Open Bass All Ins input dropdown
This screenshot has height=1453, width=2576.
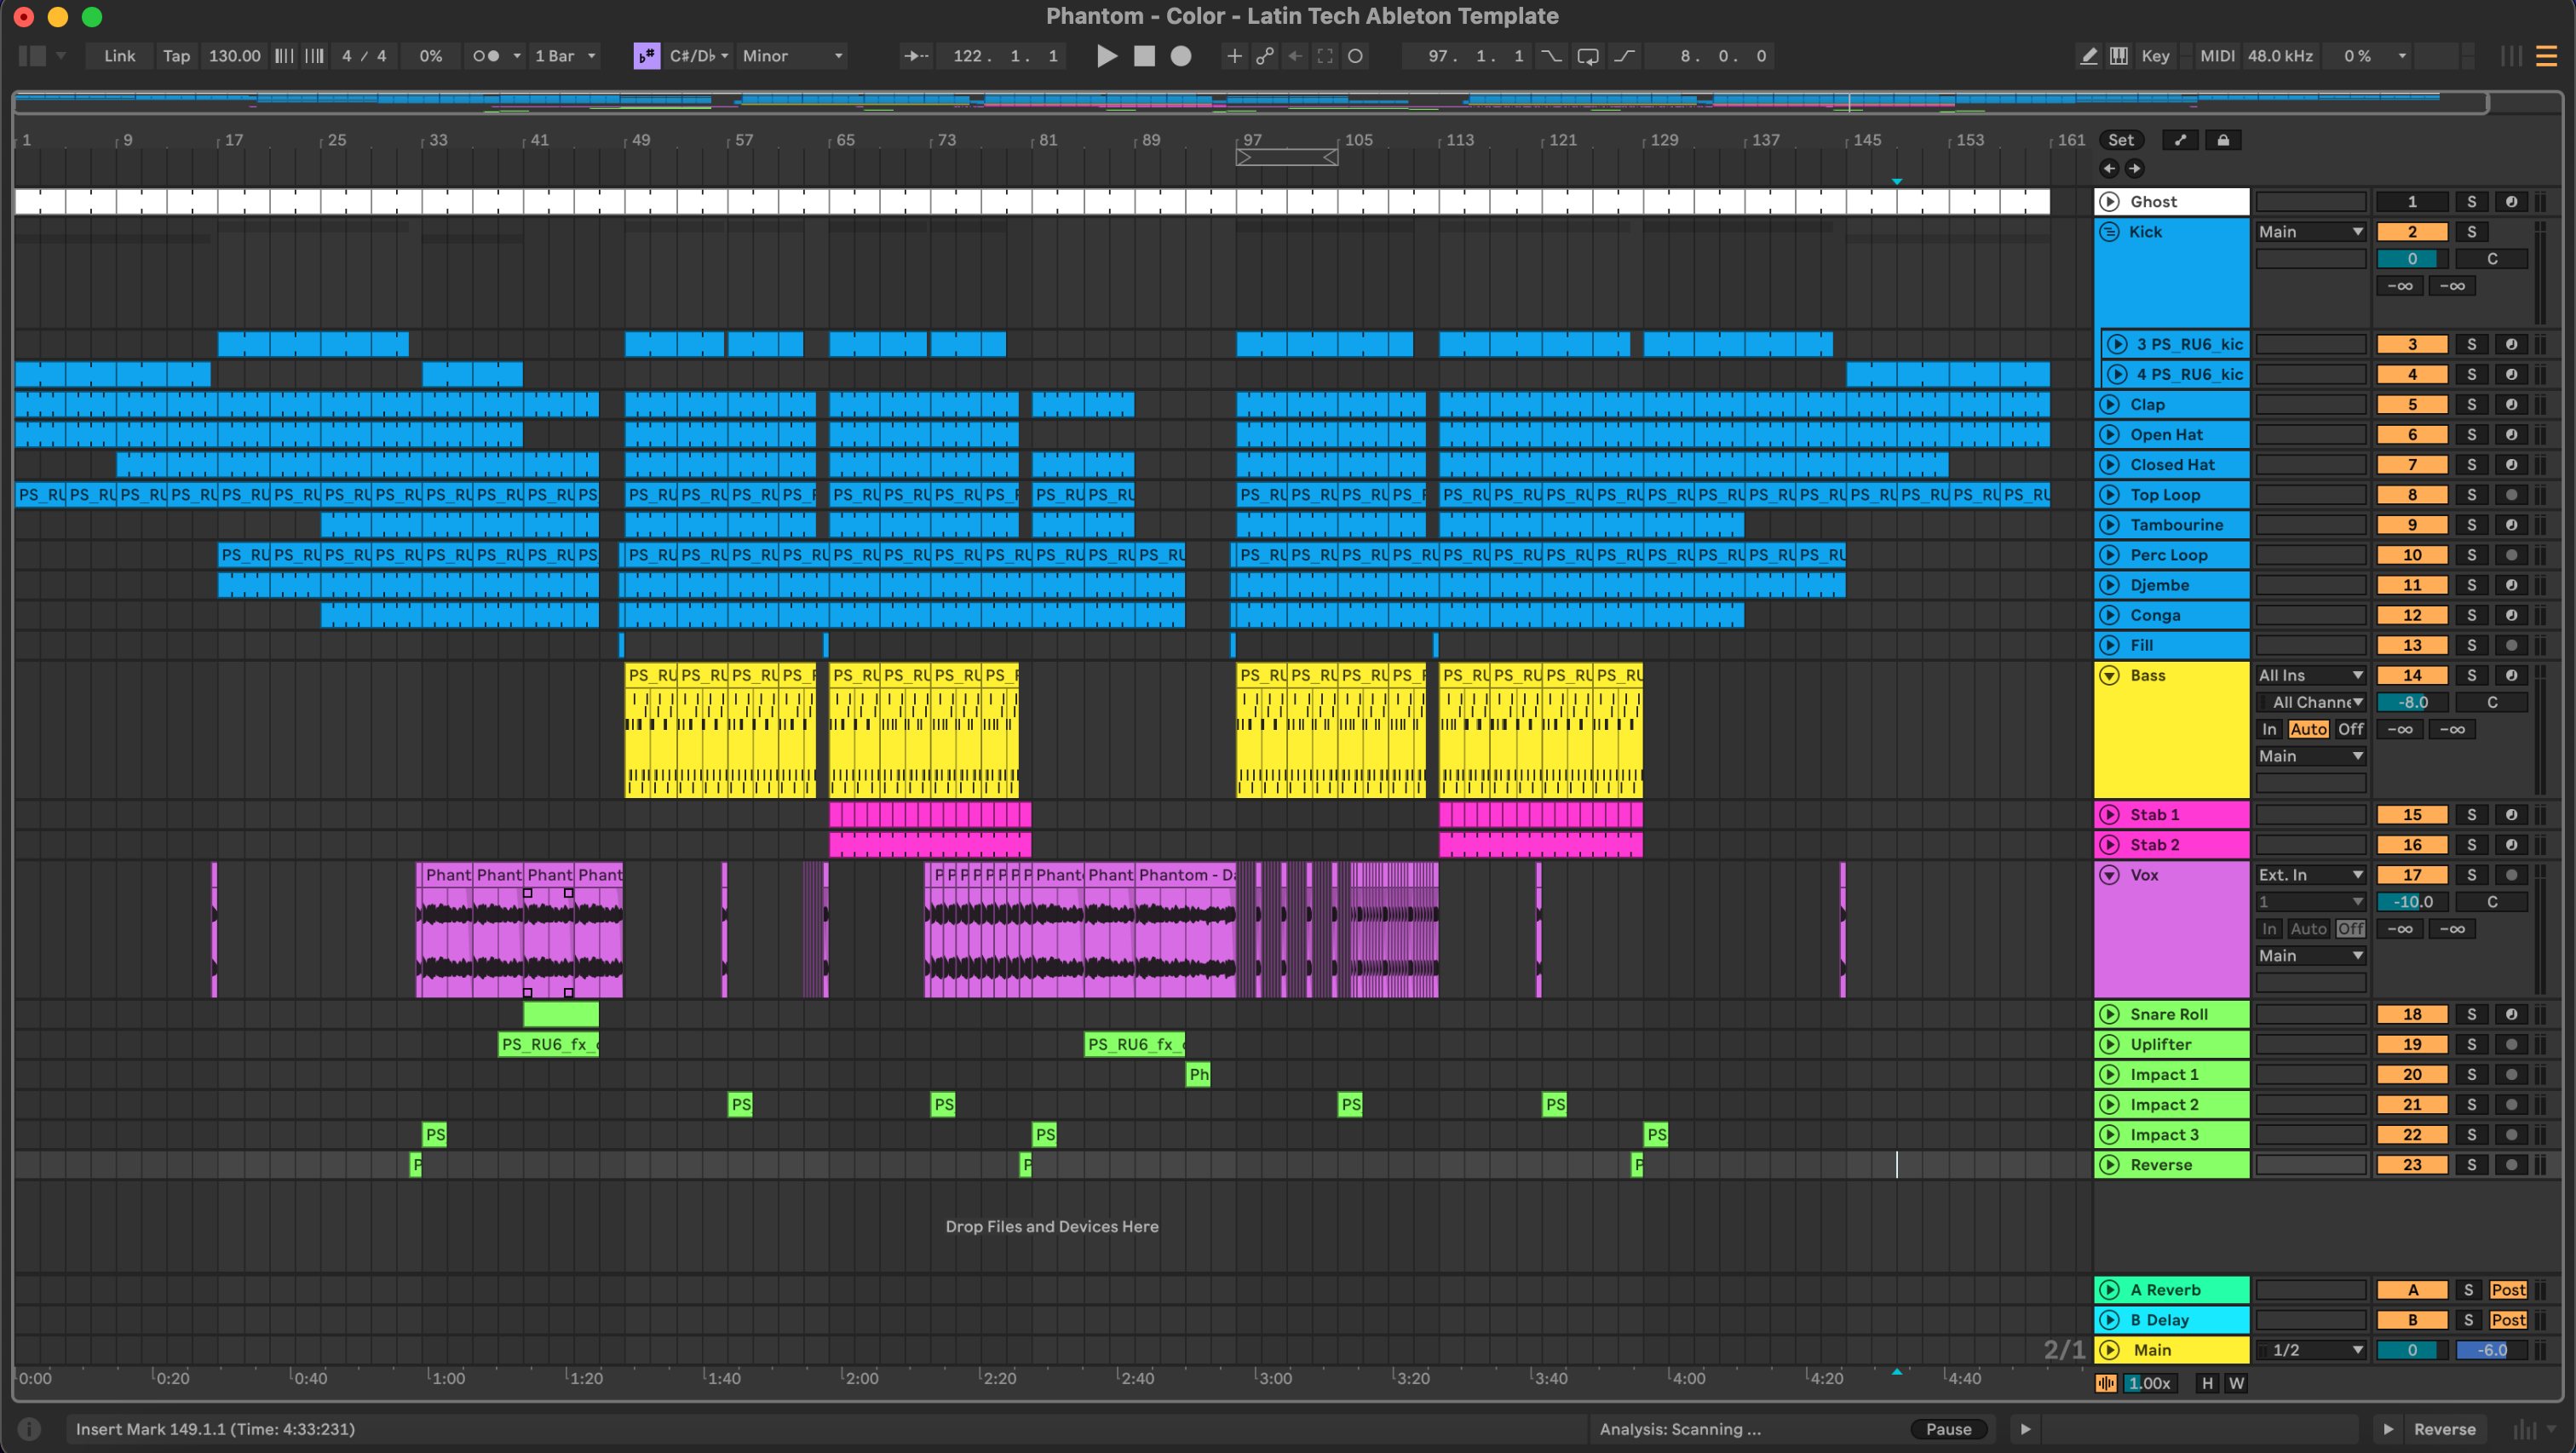click(2310, 675)
